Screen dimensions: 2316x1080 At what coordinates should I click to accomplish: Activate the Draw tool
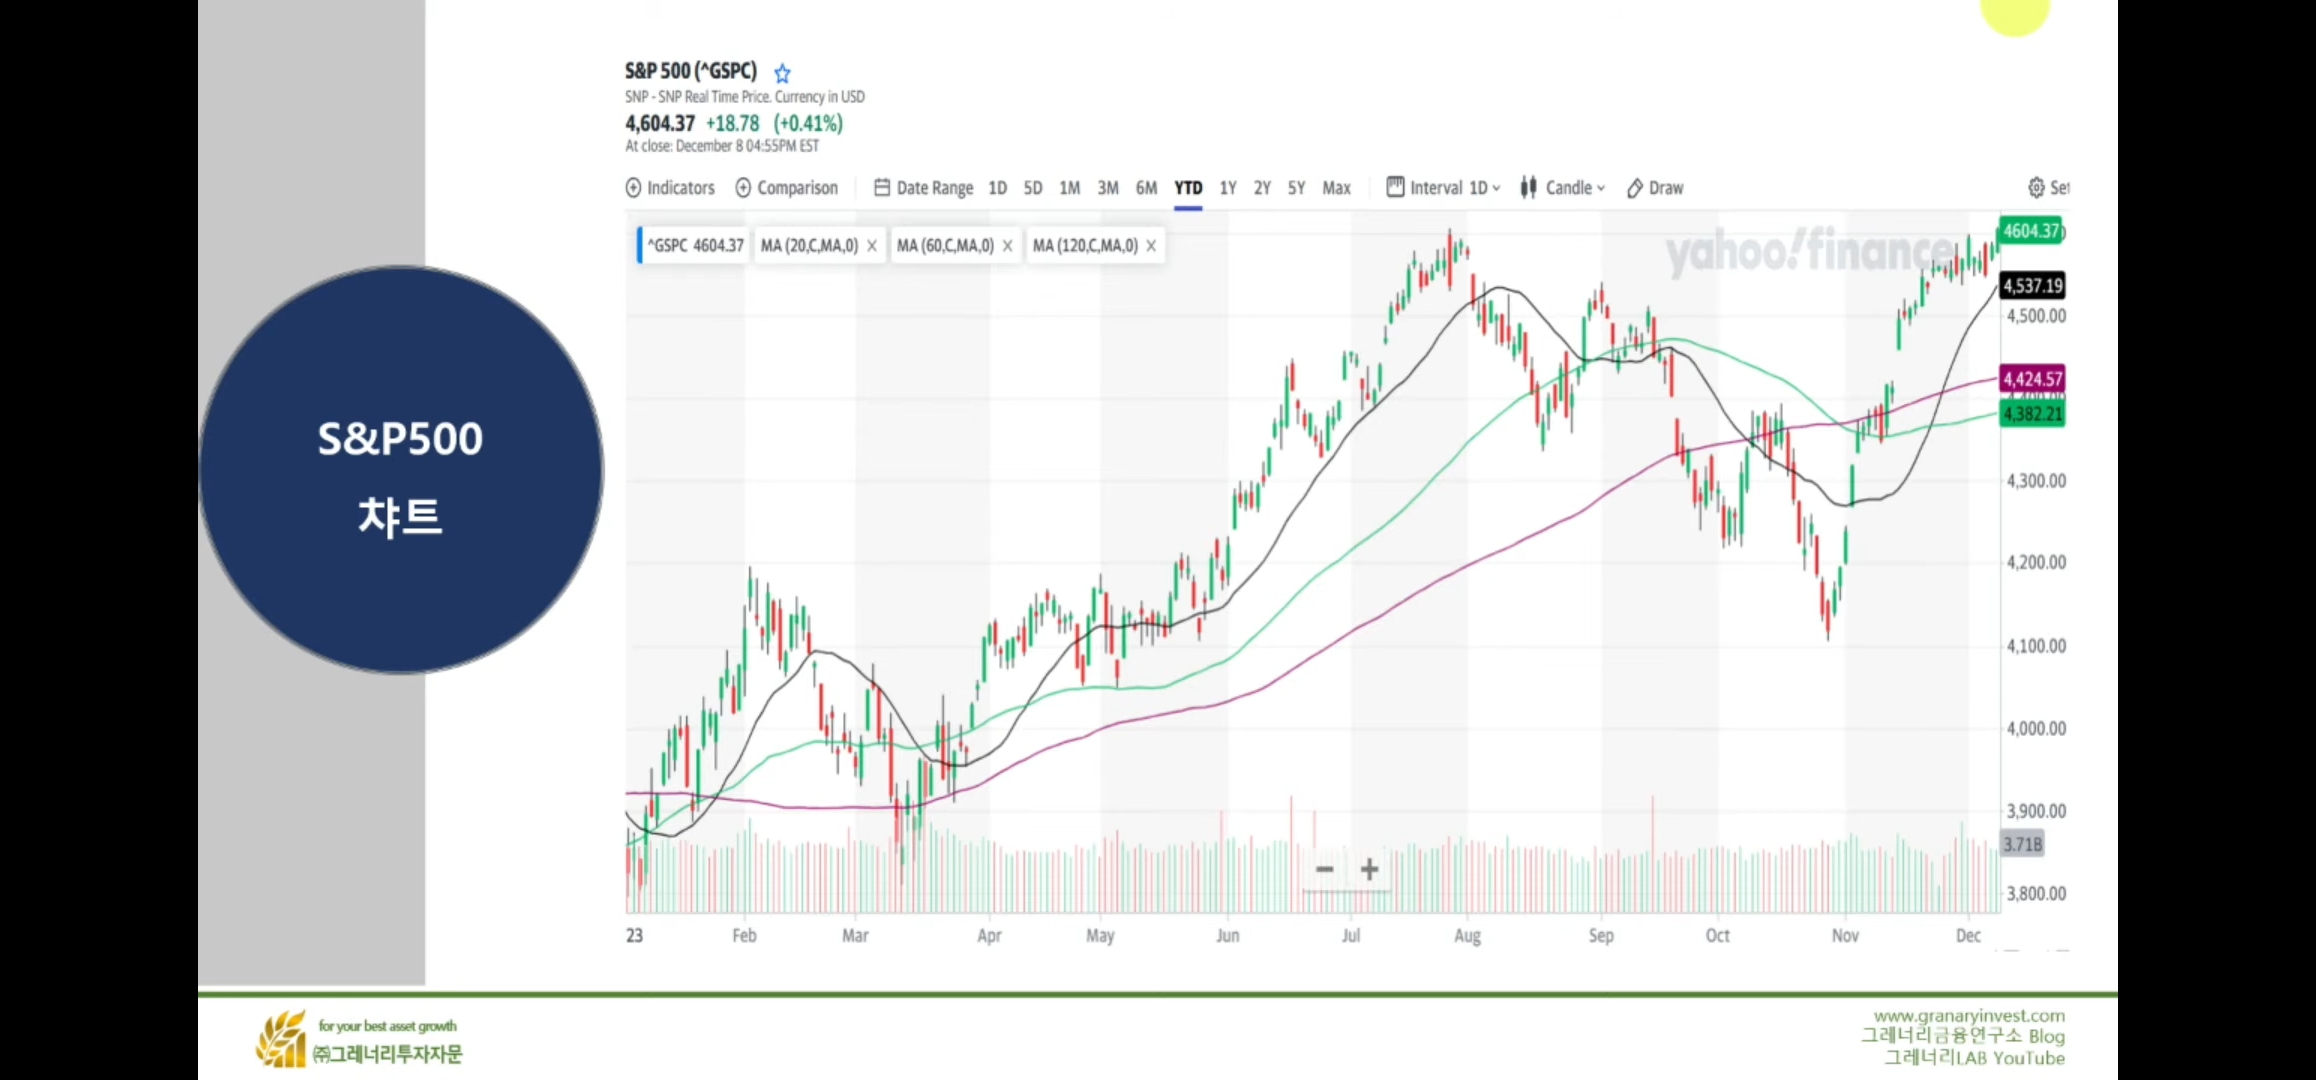click(1655, 188)
